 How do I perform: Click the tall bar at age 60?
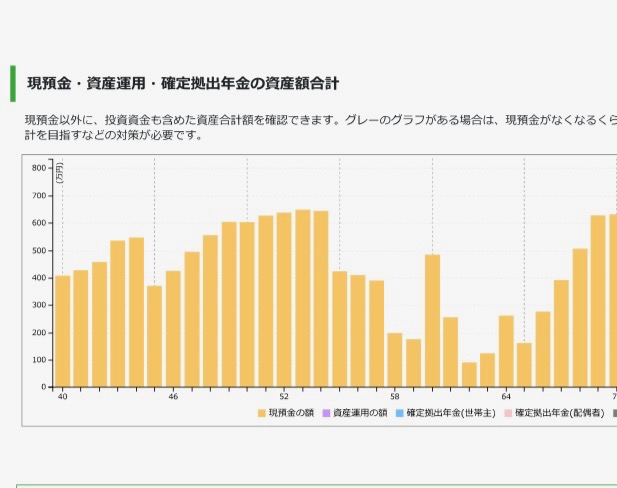[432, 320]
